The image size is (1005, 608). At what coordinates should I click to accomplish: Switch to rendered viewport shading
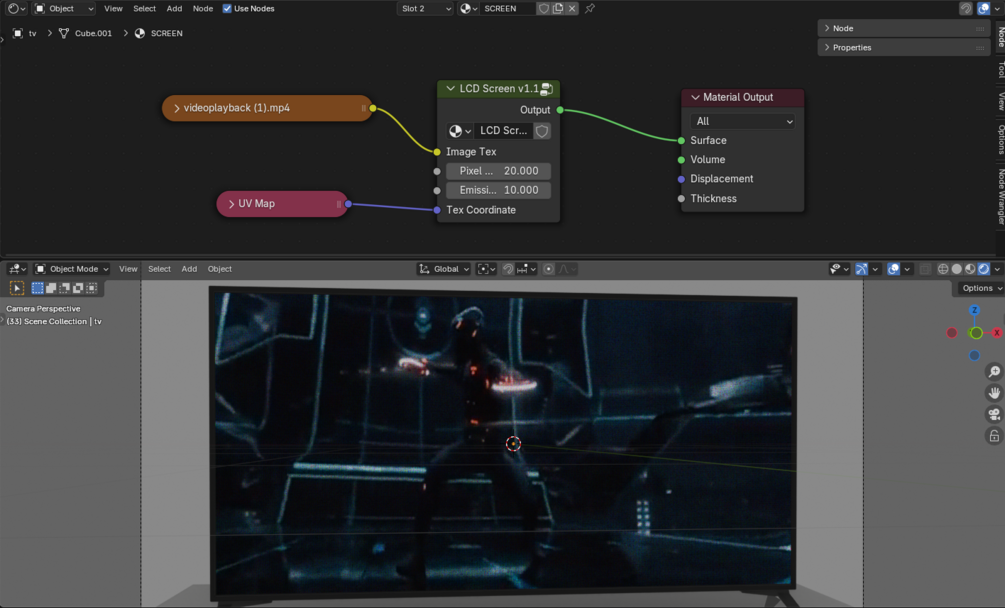click(x=984, y=269)
